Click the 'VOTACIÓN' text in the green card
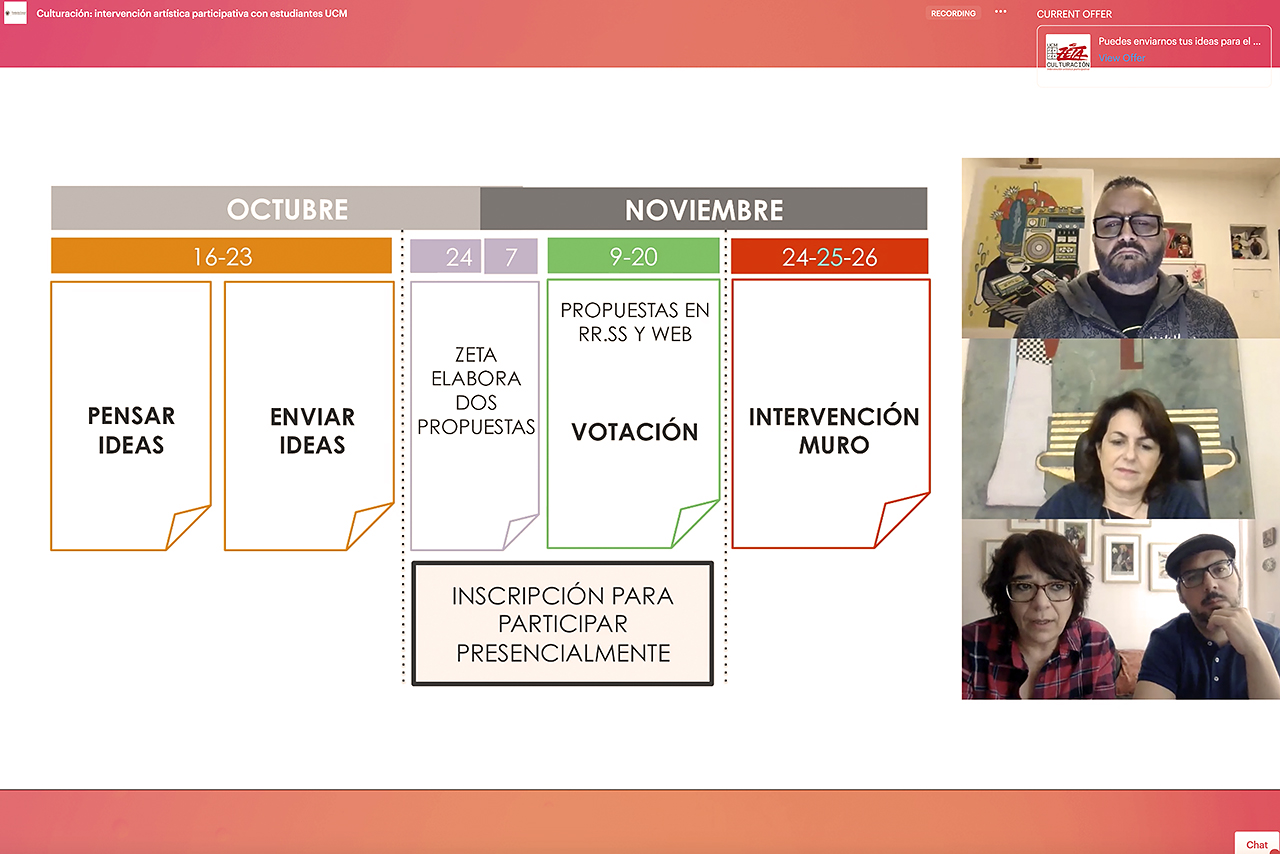The width and height of the screenshot is (1280, 854). [634, 432]
